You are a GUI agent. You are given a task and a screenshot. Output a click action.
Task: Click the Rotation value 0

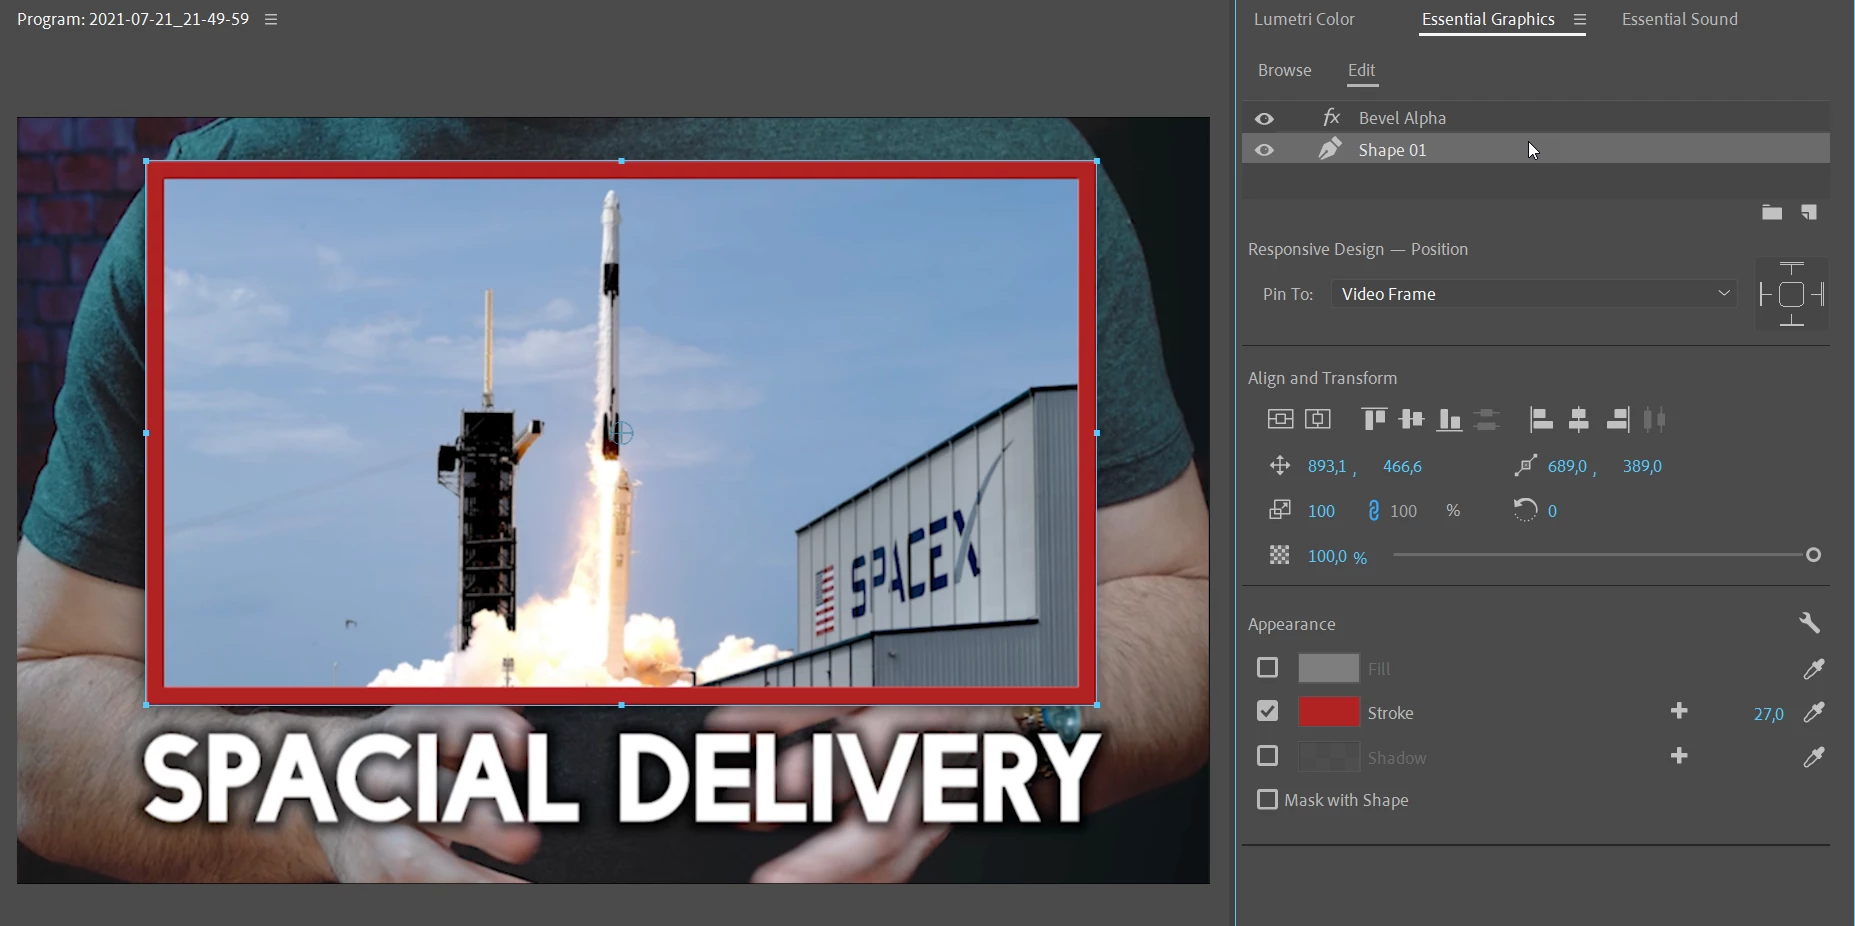coord(1552,511)
